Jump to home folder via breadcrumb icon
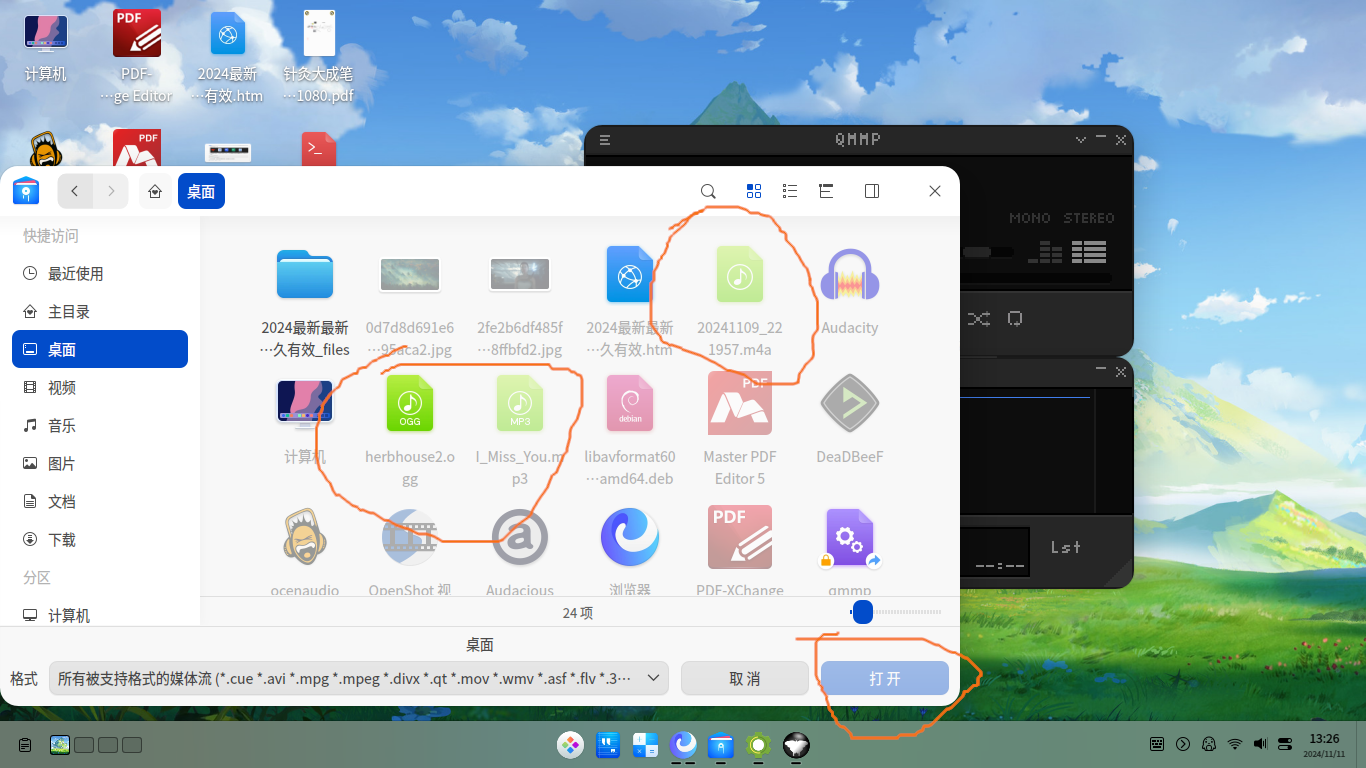The height and width of the screenshot is (768, 1366). click(155, 191)
